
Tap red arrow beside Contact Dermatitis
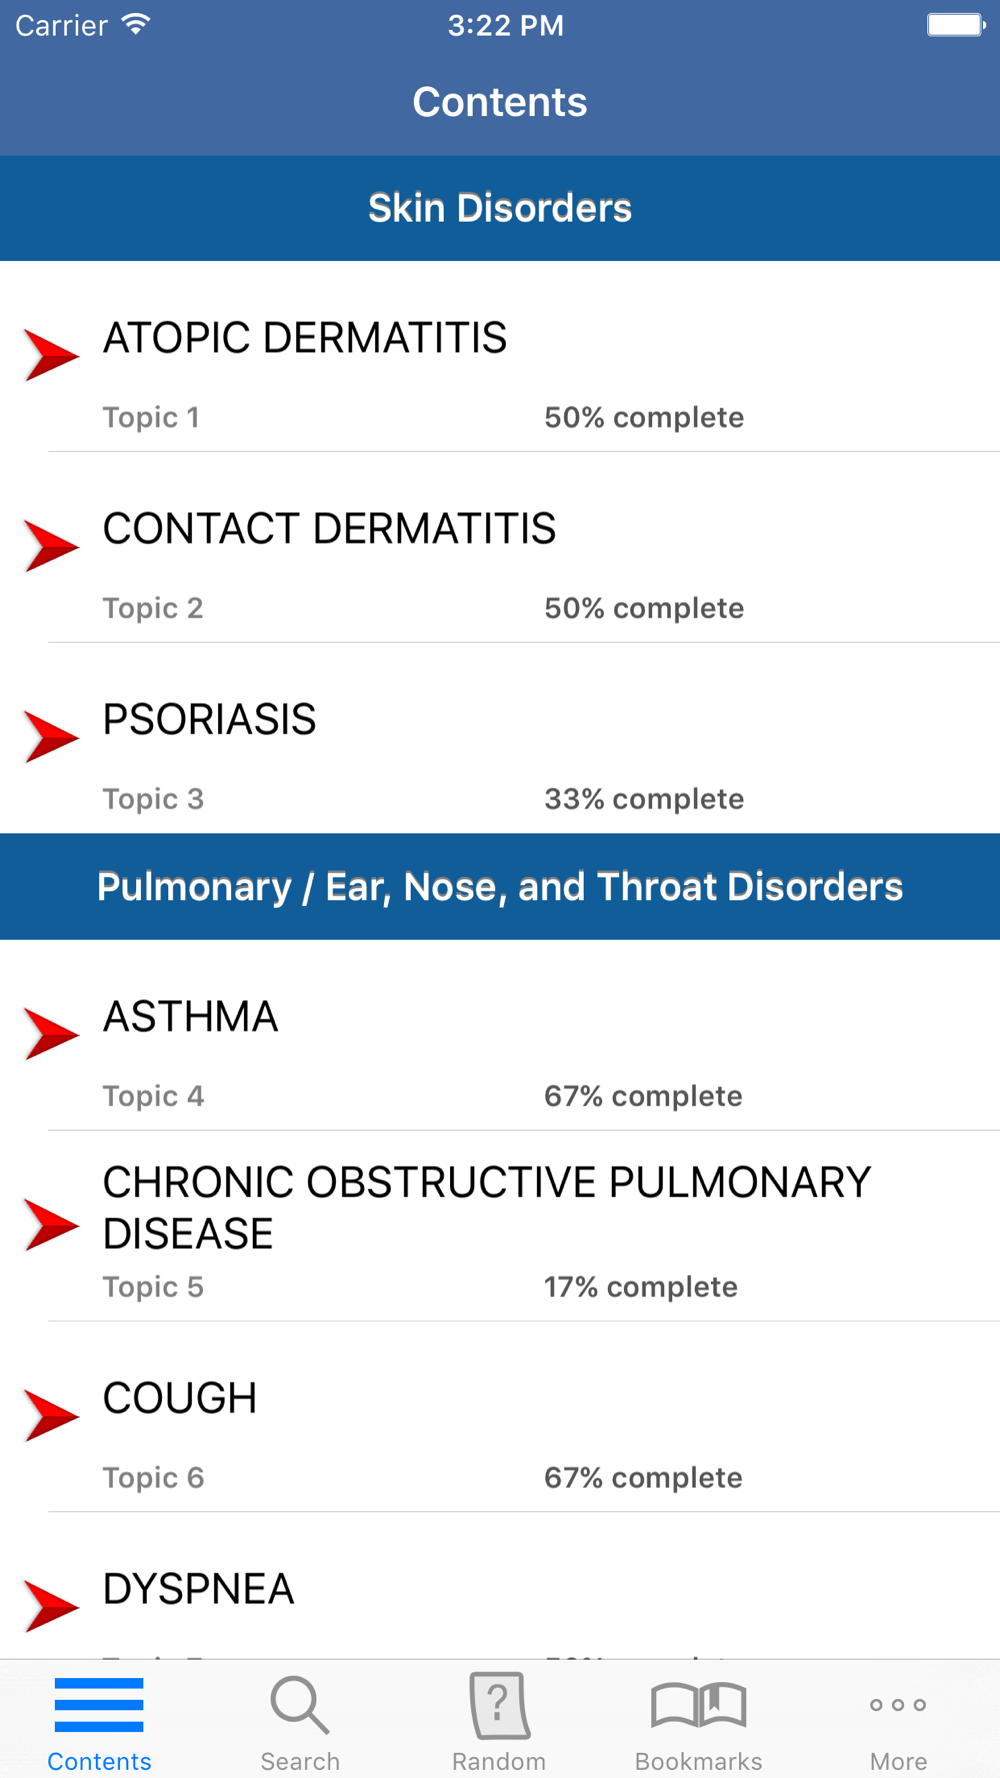(50, 546)
